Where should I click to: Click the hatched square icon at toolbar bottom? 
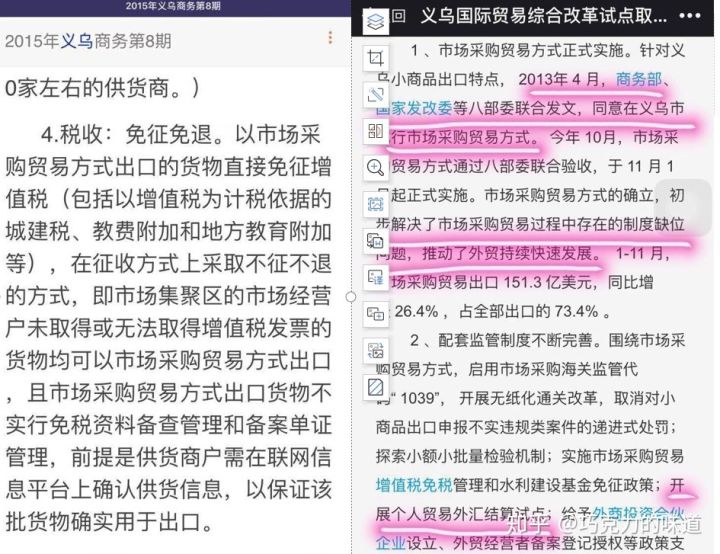[x=376, y=386]
